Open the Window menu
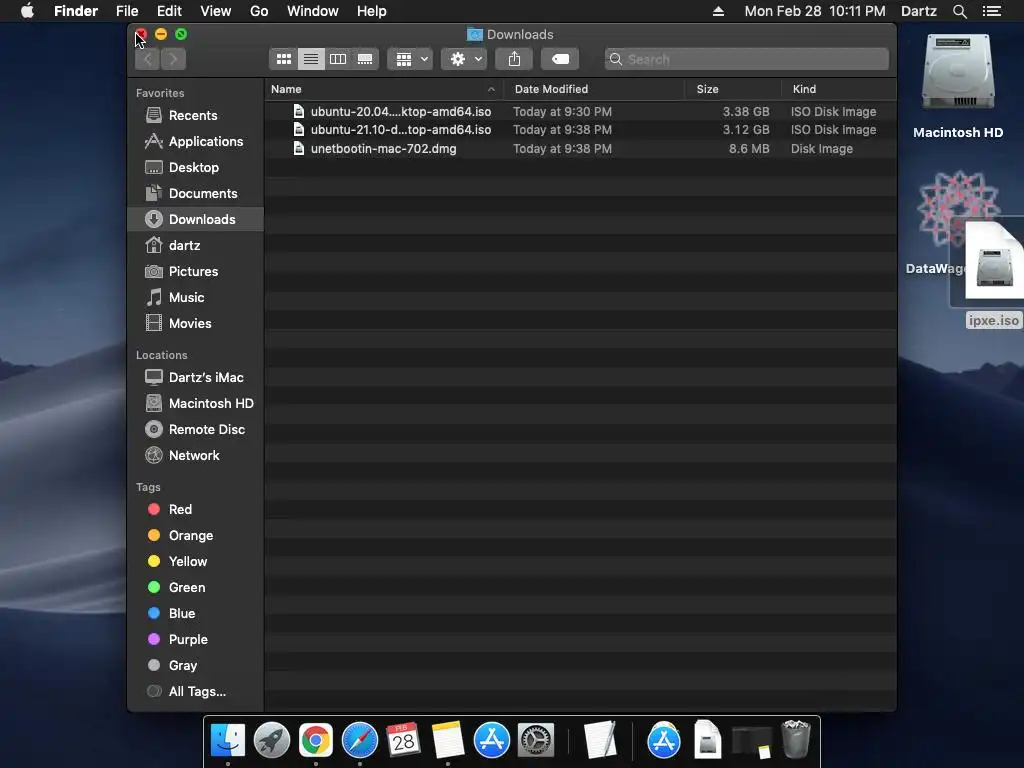1024x768 pixels. point(313,11)
